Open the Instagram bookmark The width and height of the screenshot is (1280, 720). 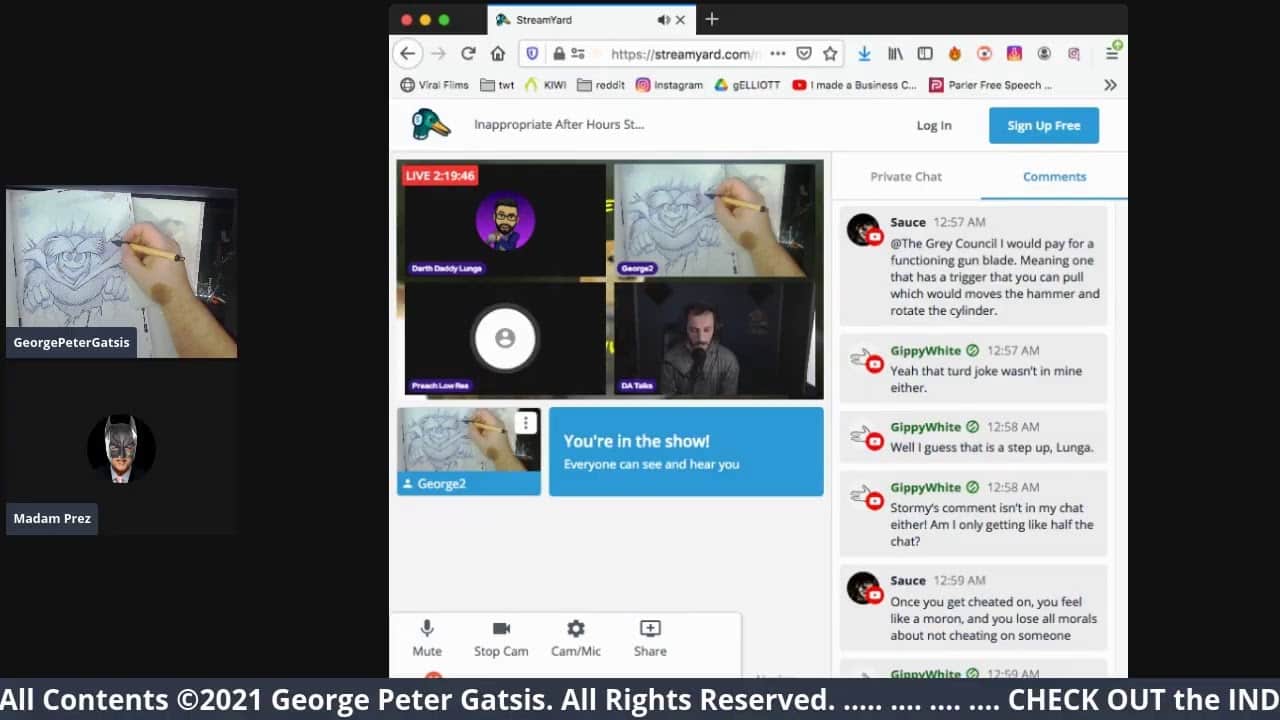coord(670,86)
